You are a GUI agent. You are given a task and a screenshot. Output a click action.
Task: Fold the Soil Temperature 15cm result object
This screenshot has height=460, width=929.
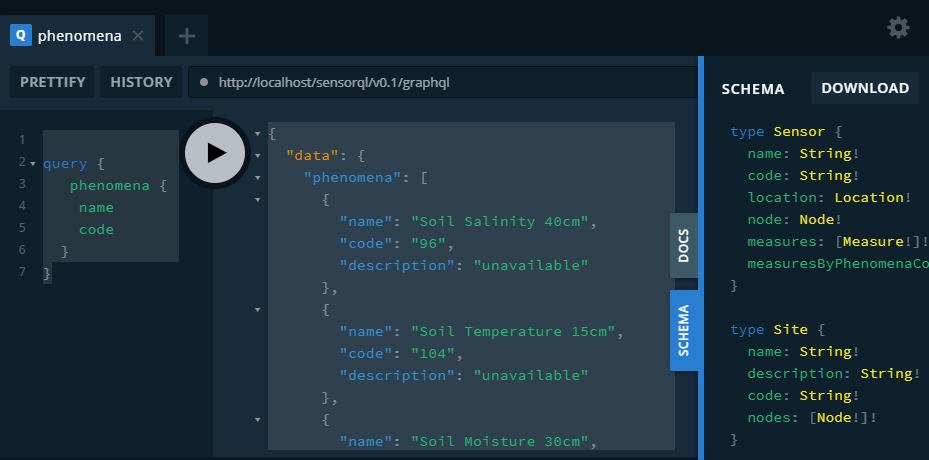(259, 309)
